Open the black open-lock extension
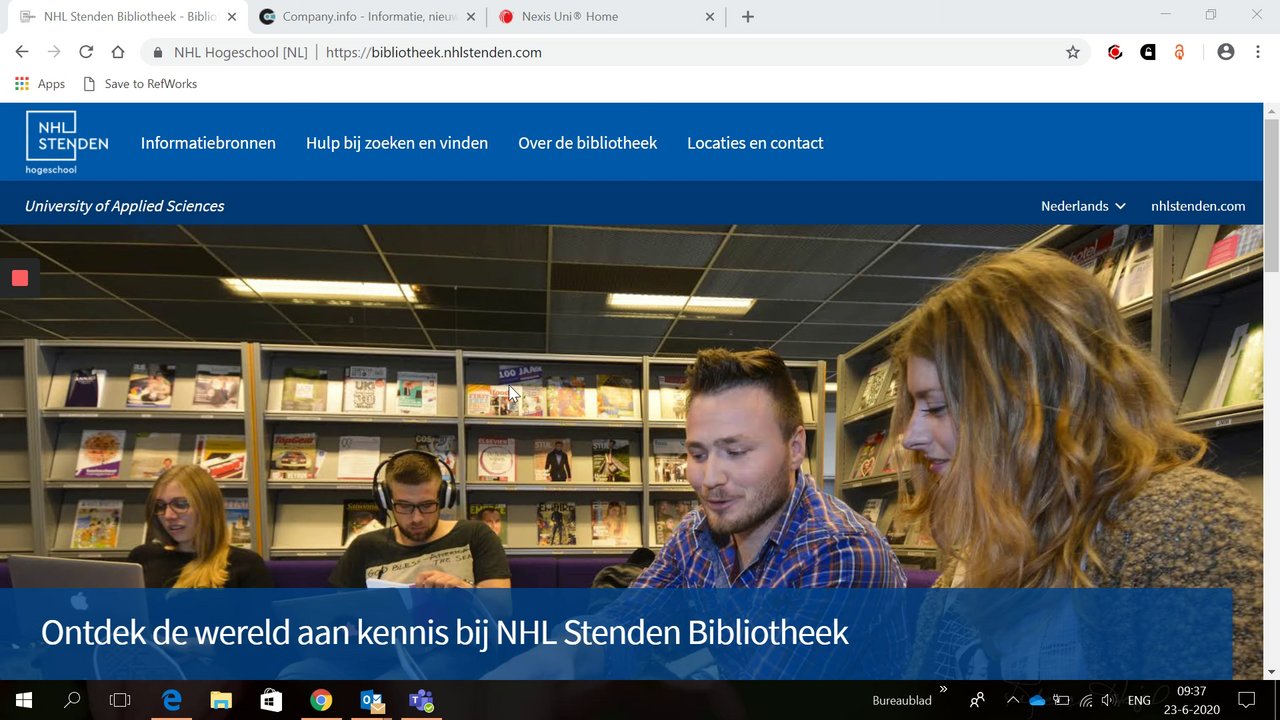The width and height of the screenshot is (1280, 720). click(x=1148, y=52)
